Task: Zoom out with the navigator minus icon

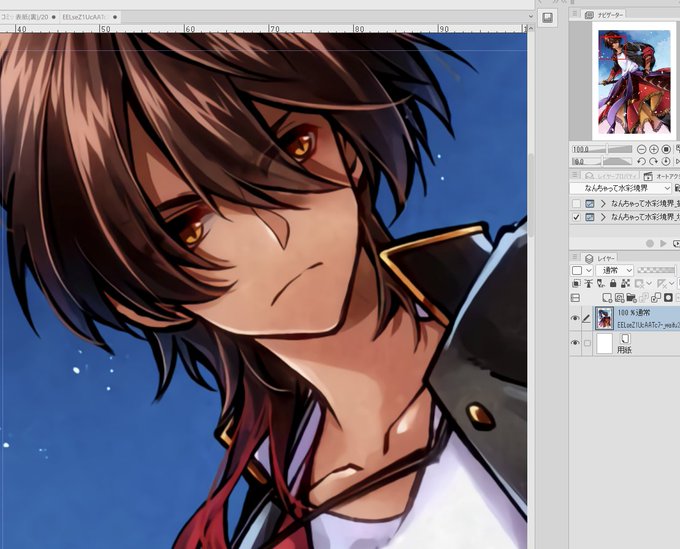Action: pyautogui.click(x=641, y=149)
